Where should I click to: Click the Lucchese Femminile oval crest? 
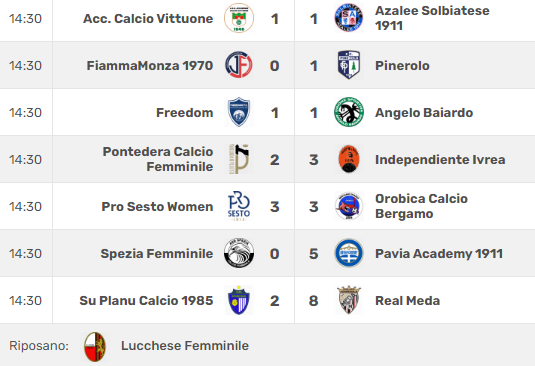click(x=95, y=347)
